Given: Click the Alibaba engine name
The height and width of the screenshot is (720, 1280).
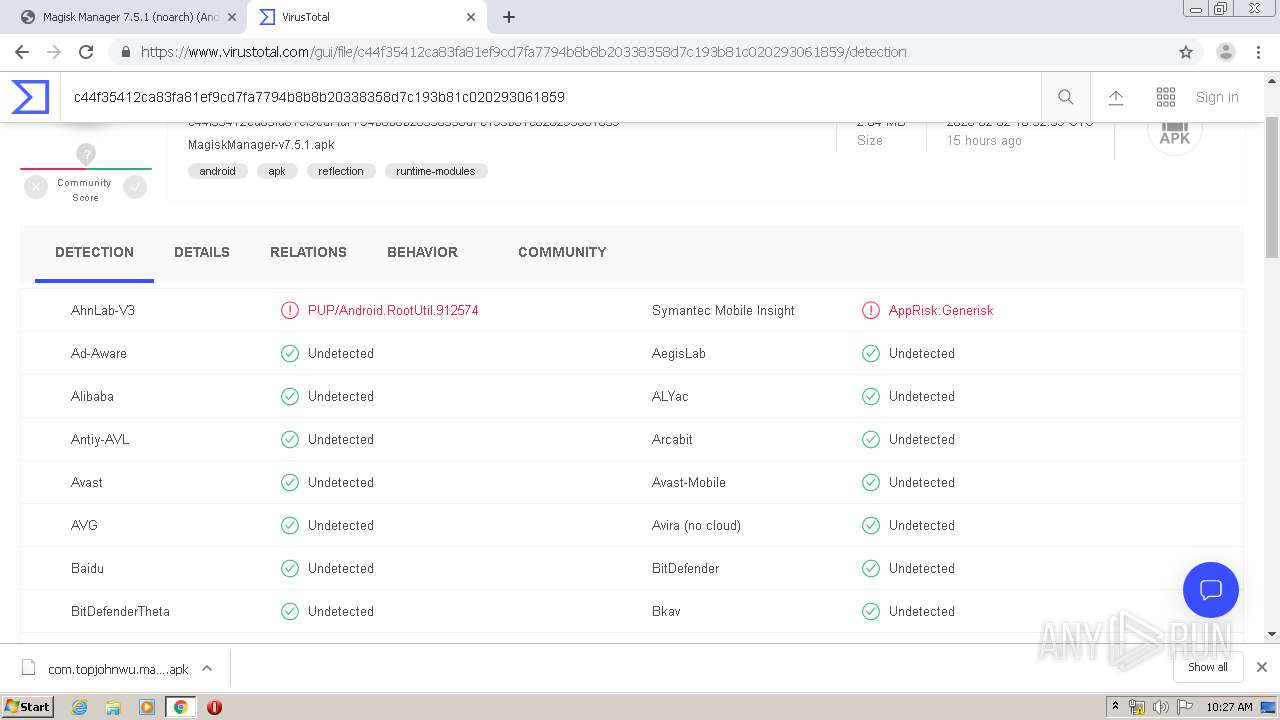Looking at the screenshot, I should [x=92, y=397].
